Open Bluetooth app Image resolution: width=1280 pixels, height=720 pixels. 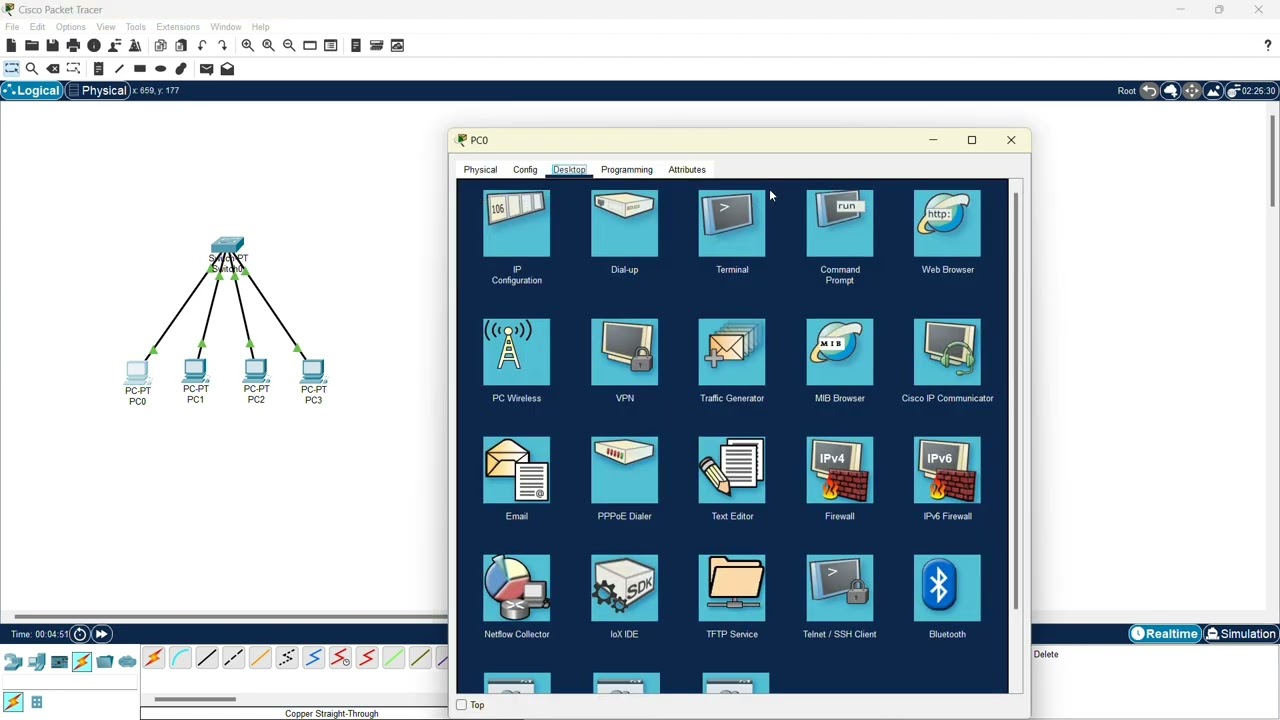[x=947, y=588]
